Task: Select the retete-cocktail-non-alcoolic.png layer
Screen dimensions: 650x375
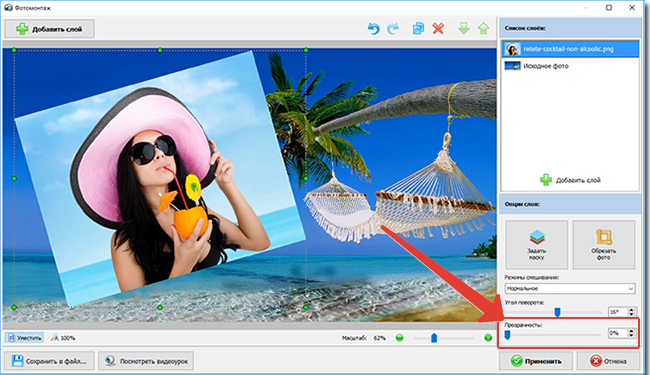Action: (x=570, y=49)
